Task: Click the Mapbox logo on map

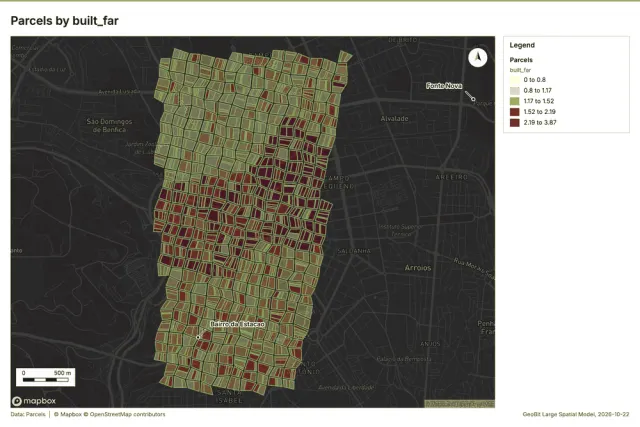Action: tap(34, 401)
